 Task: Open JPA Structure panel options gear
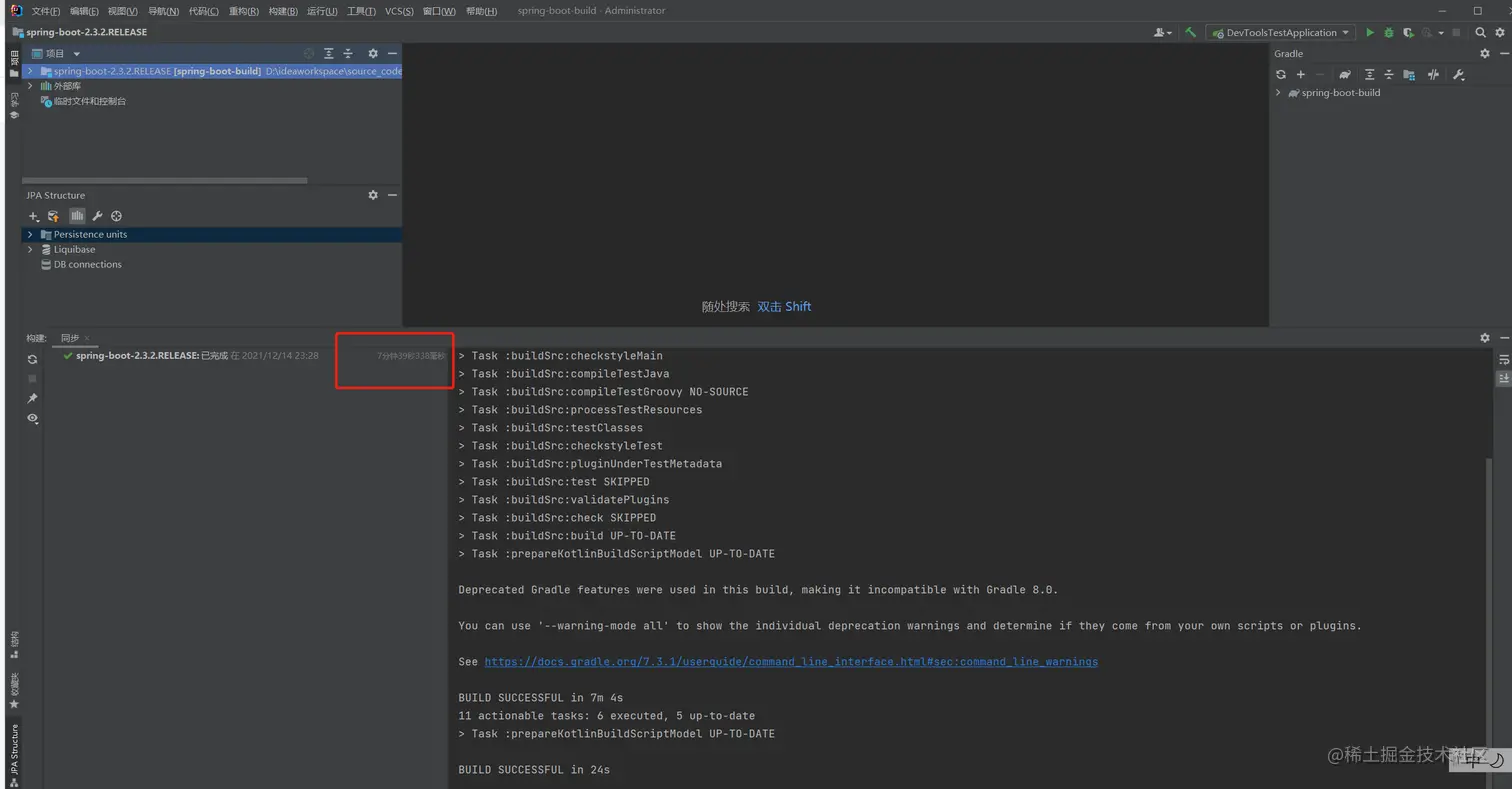click(x=373, y=195)
